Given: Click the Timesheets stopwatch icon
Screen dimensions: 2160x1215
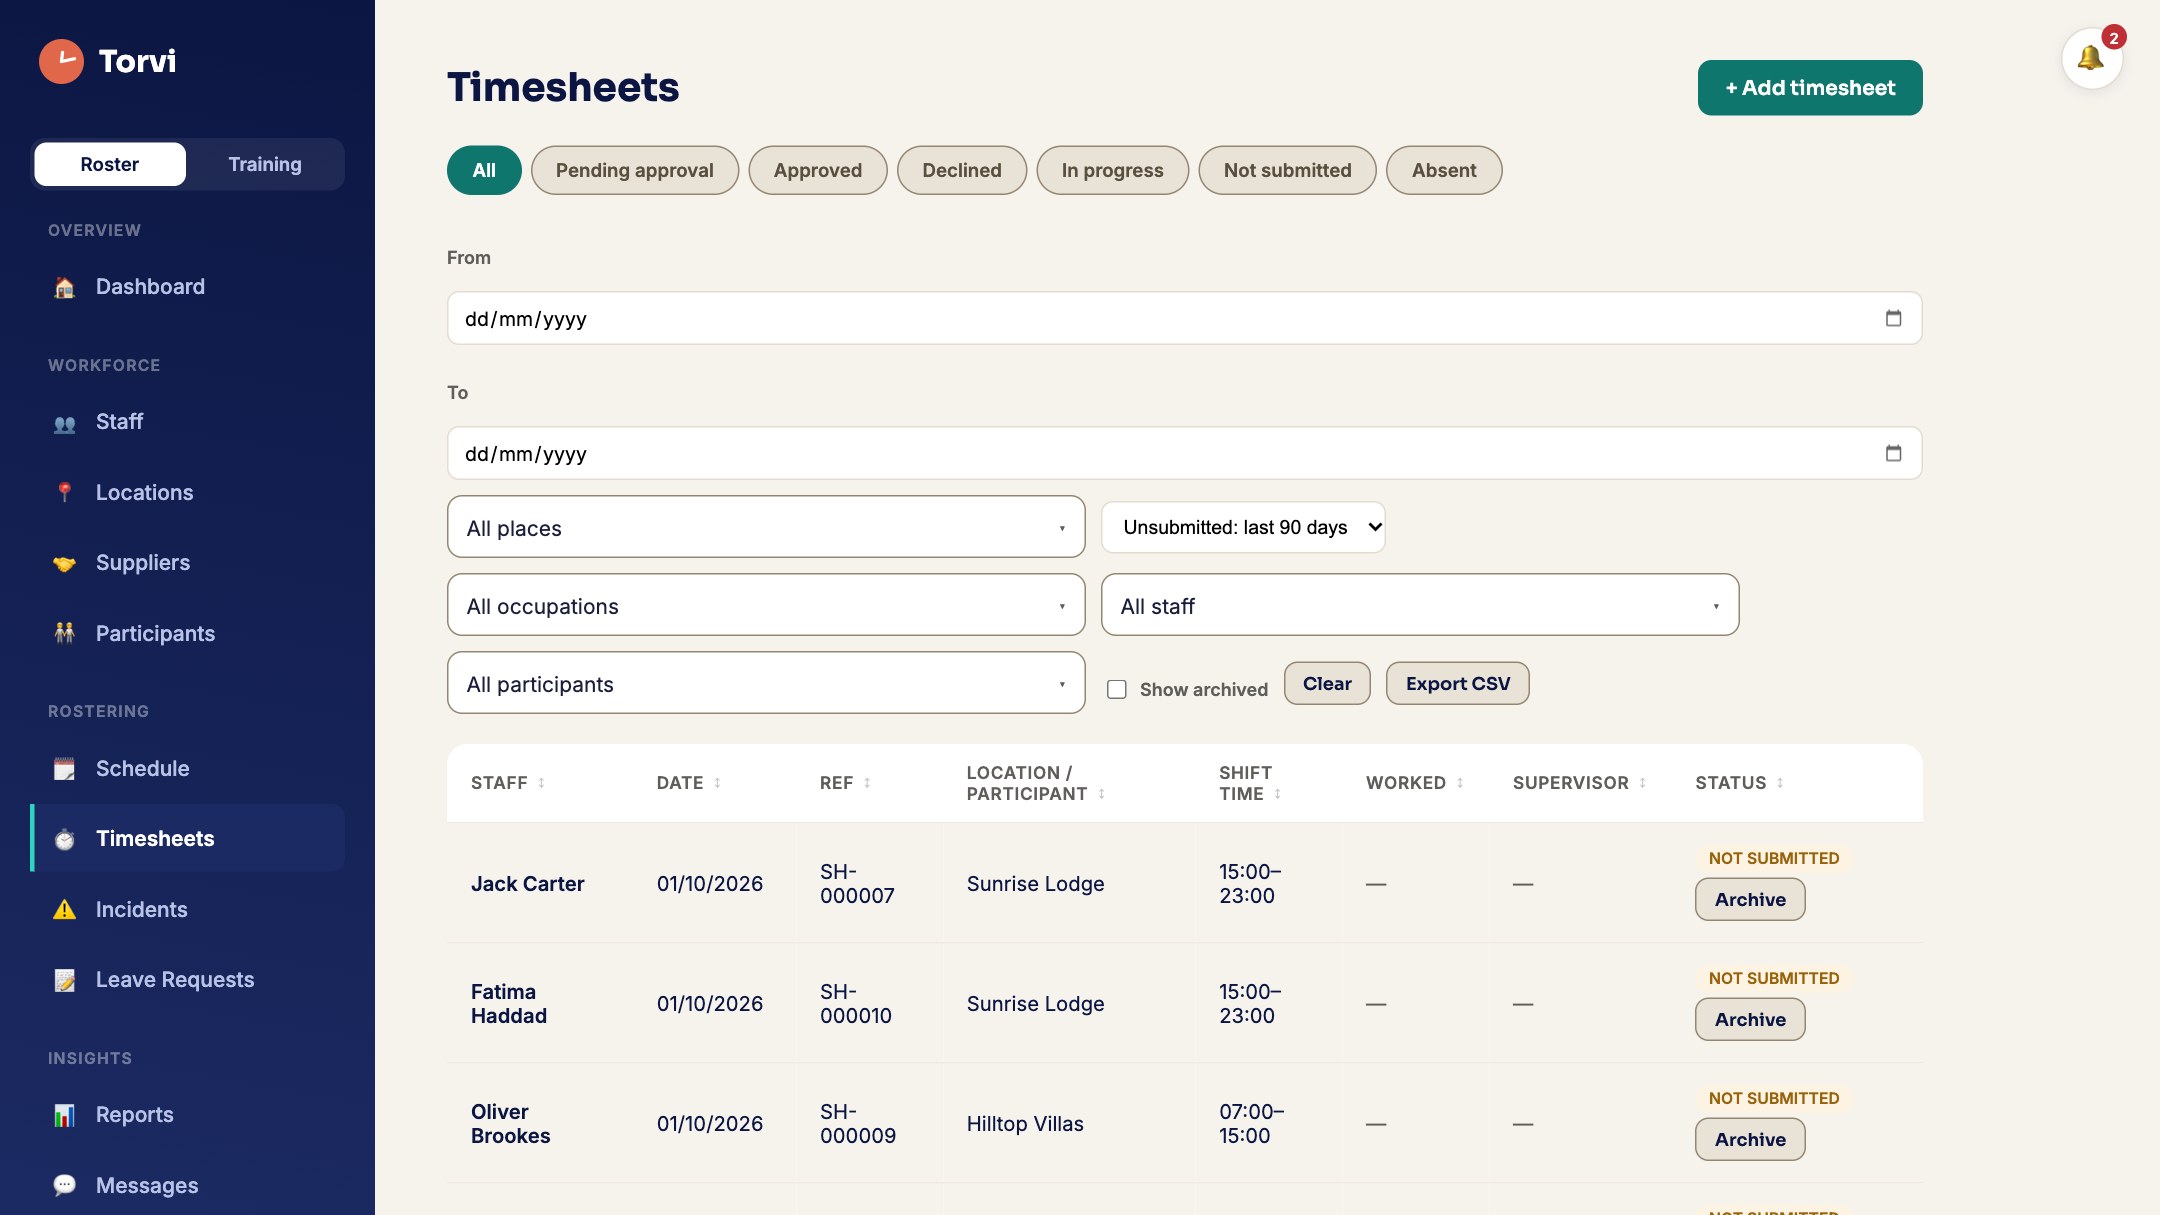Looking at the screenshot, I should tap(64, 840).
